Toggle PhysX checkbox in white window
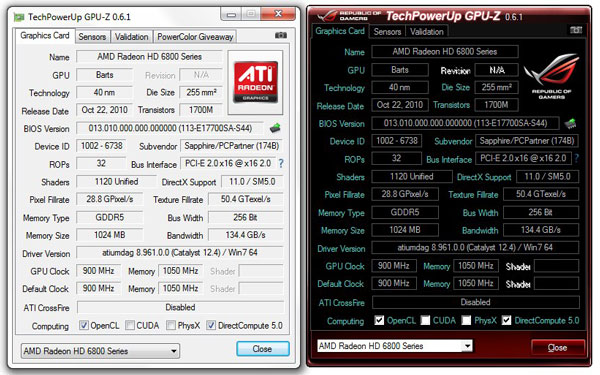 (x=171, y=325)
